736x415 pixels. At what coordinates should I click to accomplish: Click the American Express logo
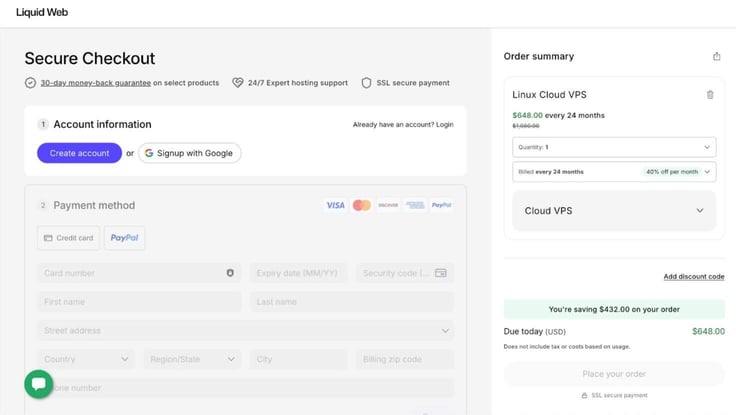(x=415, y=205)
